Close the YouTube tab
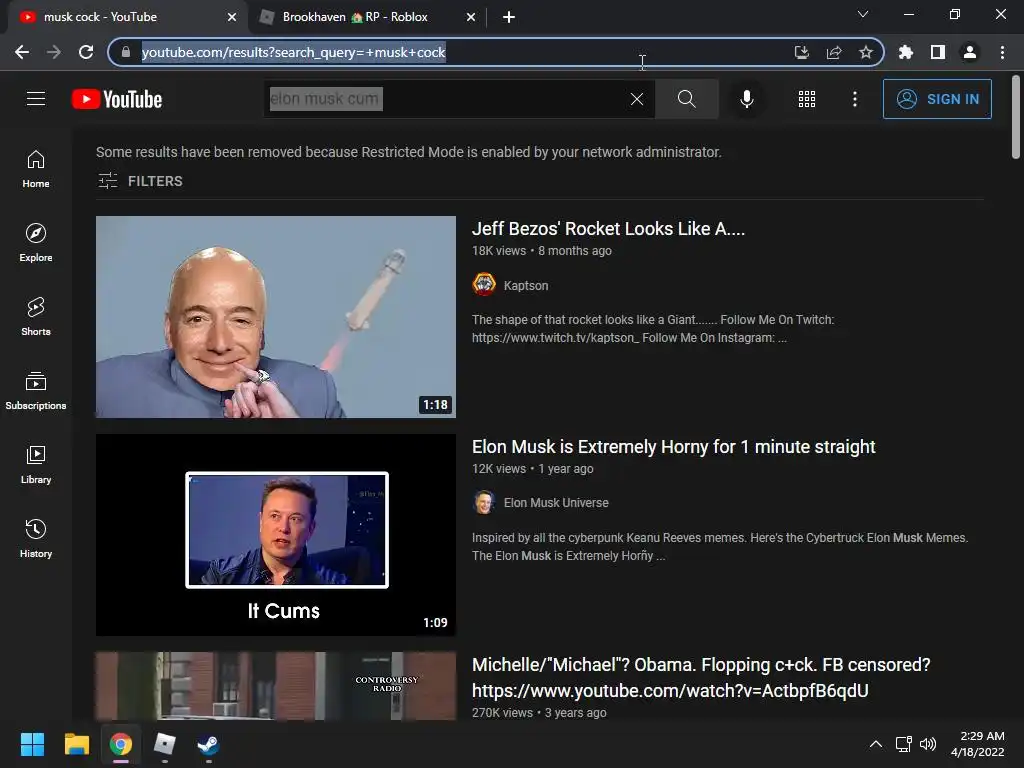The image size is (1024, 768). click(232, 17)
